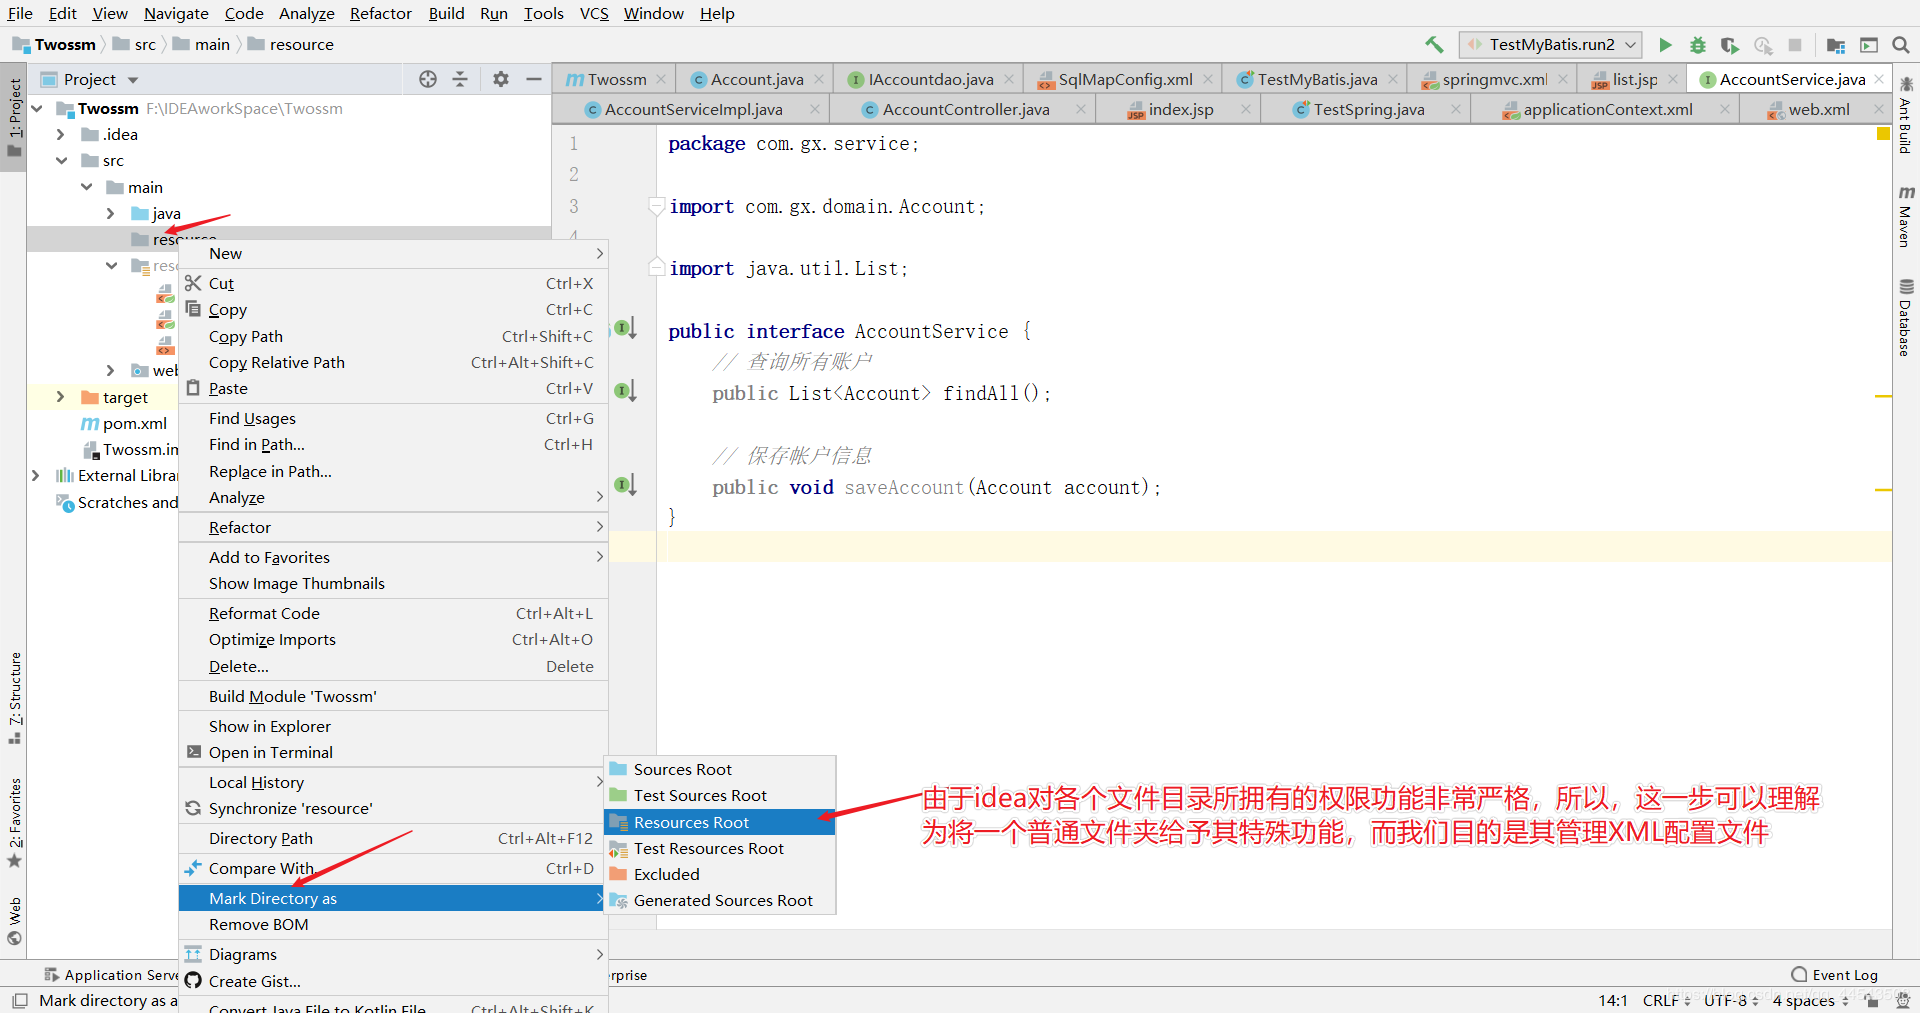Click the yellow warning indicator square
This screenshot has height=1013, width=1920.
tap(1883, 134)
